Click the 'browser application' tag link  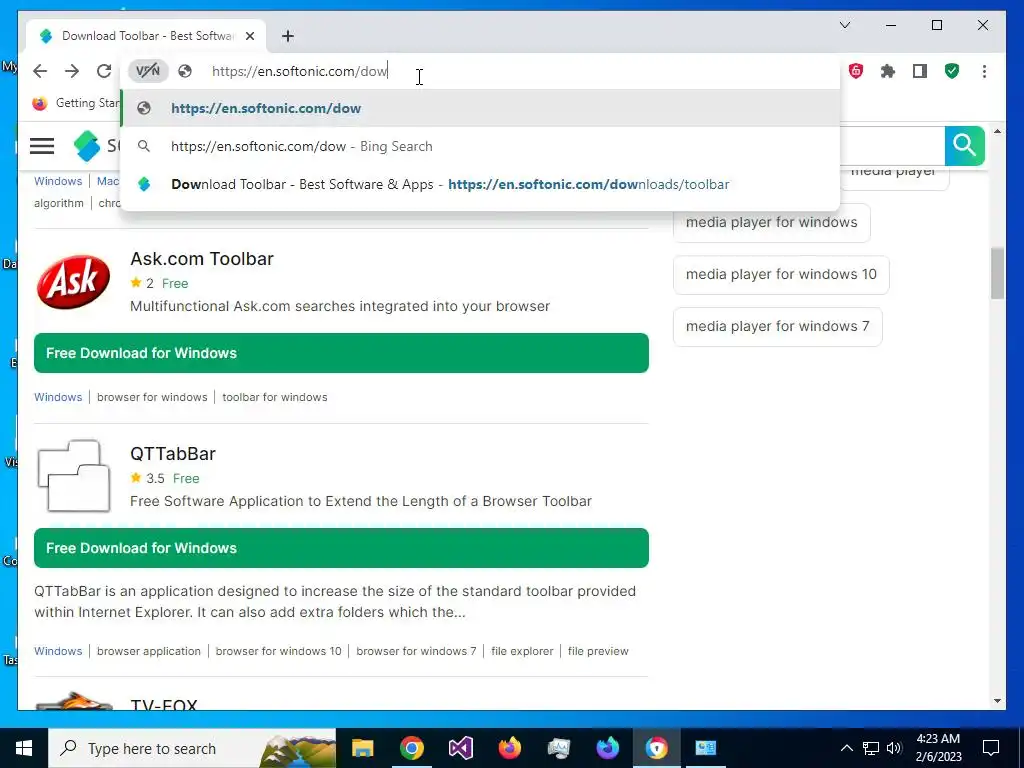click(x=149, y=651)
